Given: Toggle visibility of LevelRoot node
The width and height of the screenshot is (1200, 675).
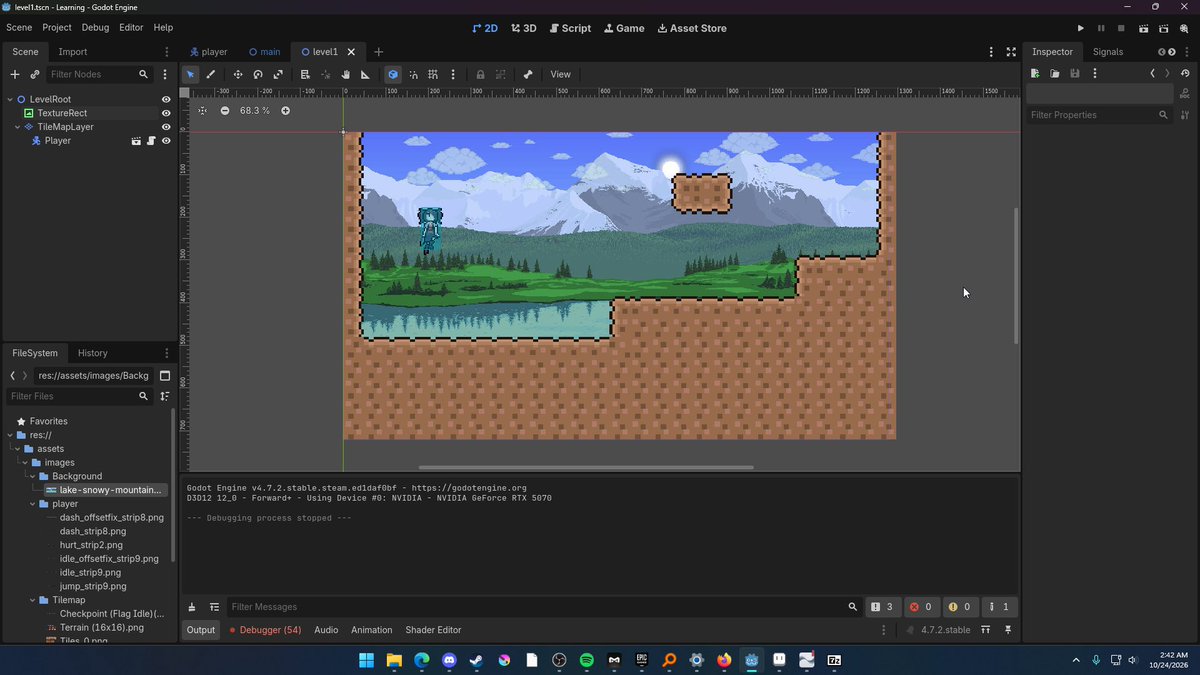Looking at the screenshot, I should (166, 100).
